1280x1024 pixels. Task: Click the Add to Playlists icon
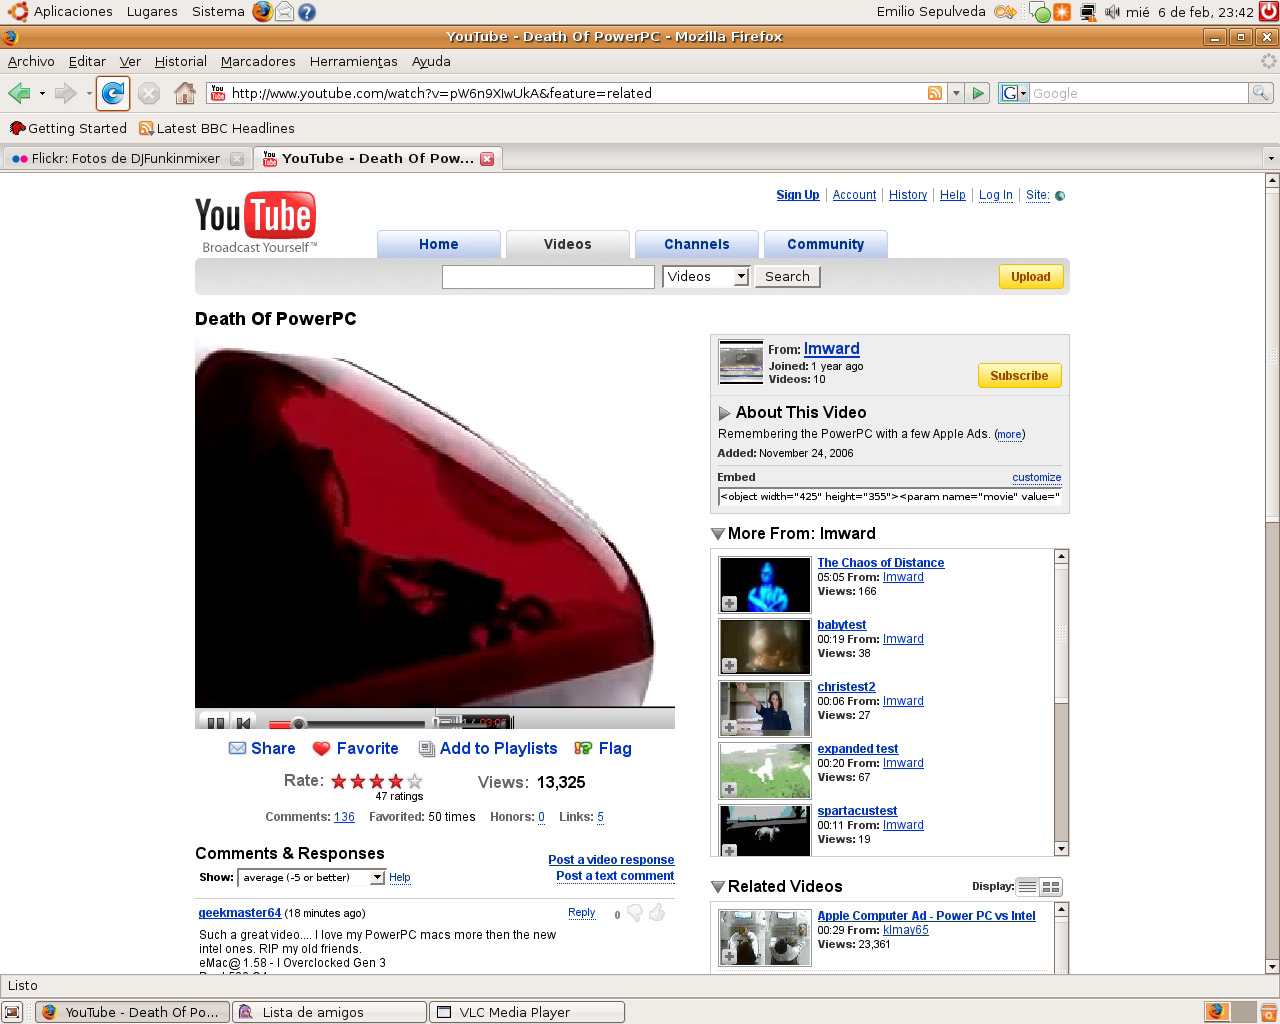(426, 748)
